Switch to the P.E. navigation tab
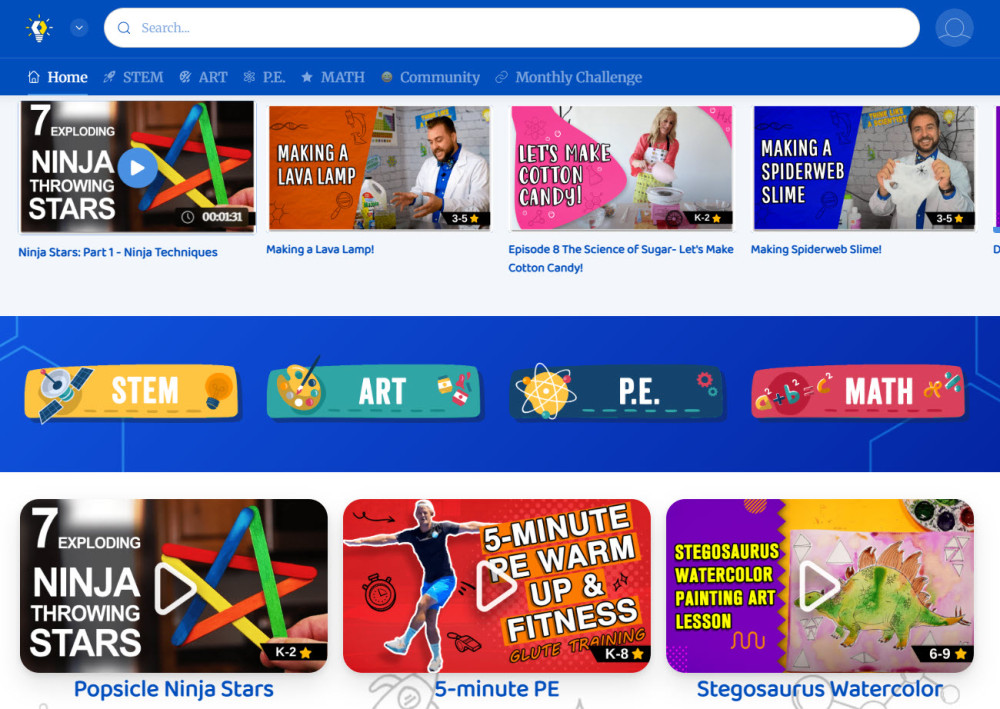This screenshot has height=709, width=1000. tap(264, 77)
